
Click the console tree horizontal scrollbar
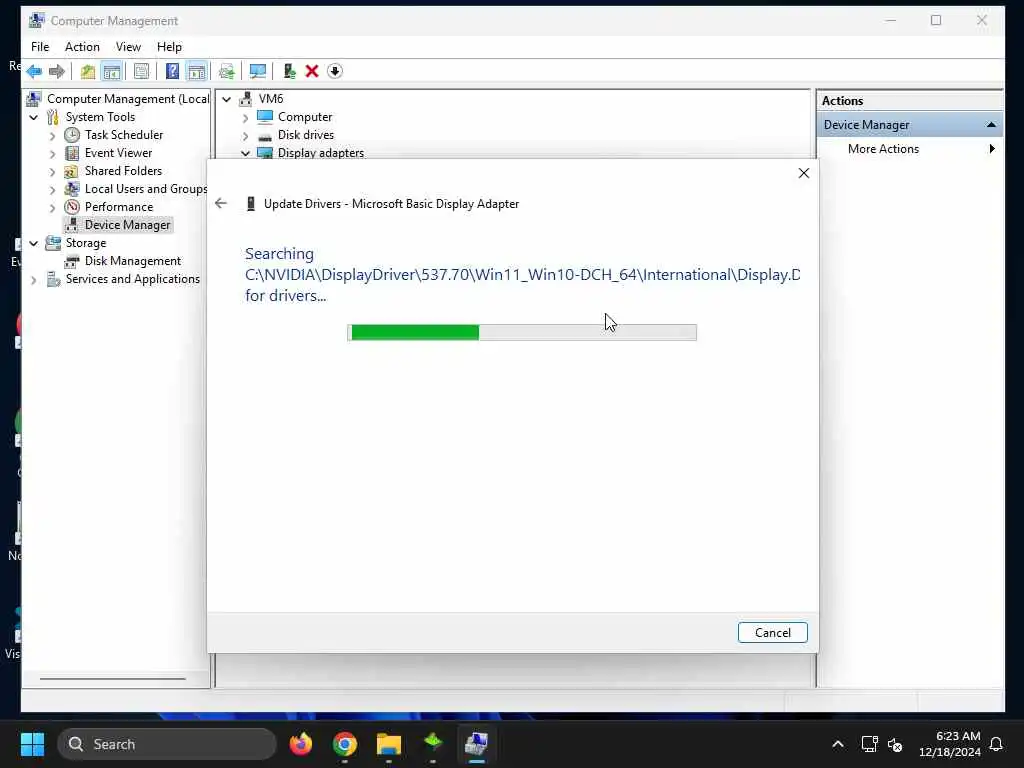point(113,679)
